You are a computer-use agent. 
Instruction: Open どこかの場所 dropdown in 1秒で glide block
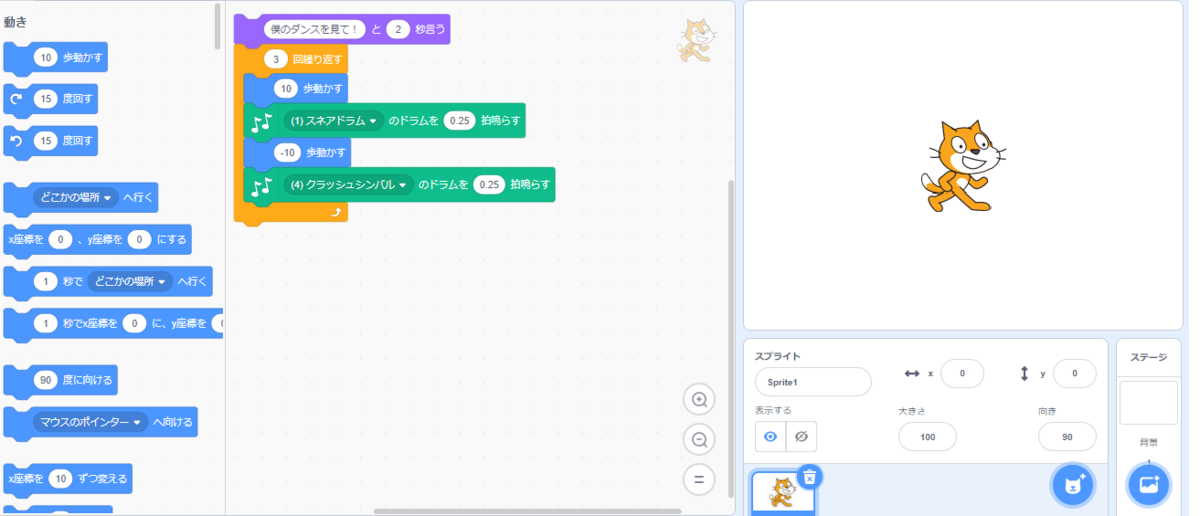(131, 282)
